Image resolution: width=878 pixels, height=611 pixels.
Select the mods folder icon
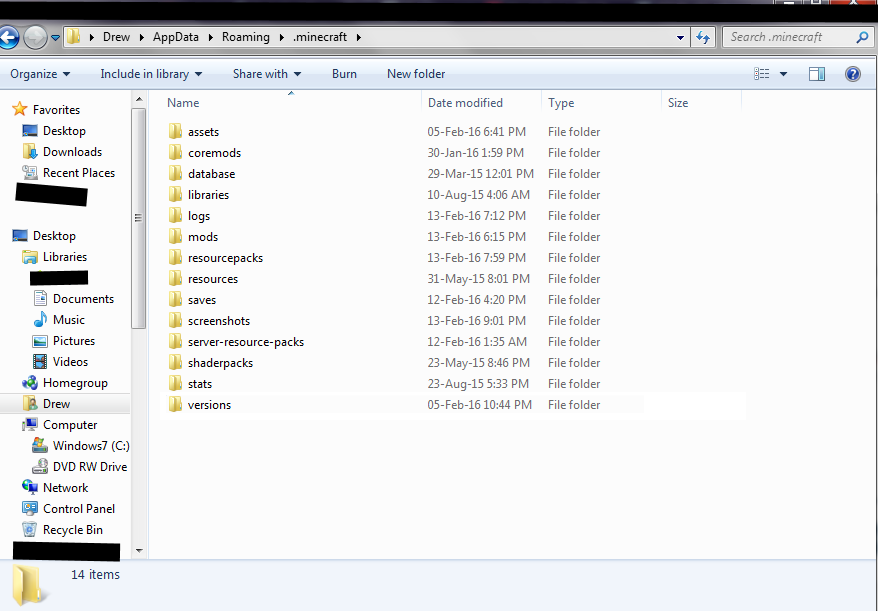175,236
